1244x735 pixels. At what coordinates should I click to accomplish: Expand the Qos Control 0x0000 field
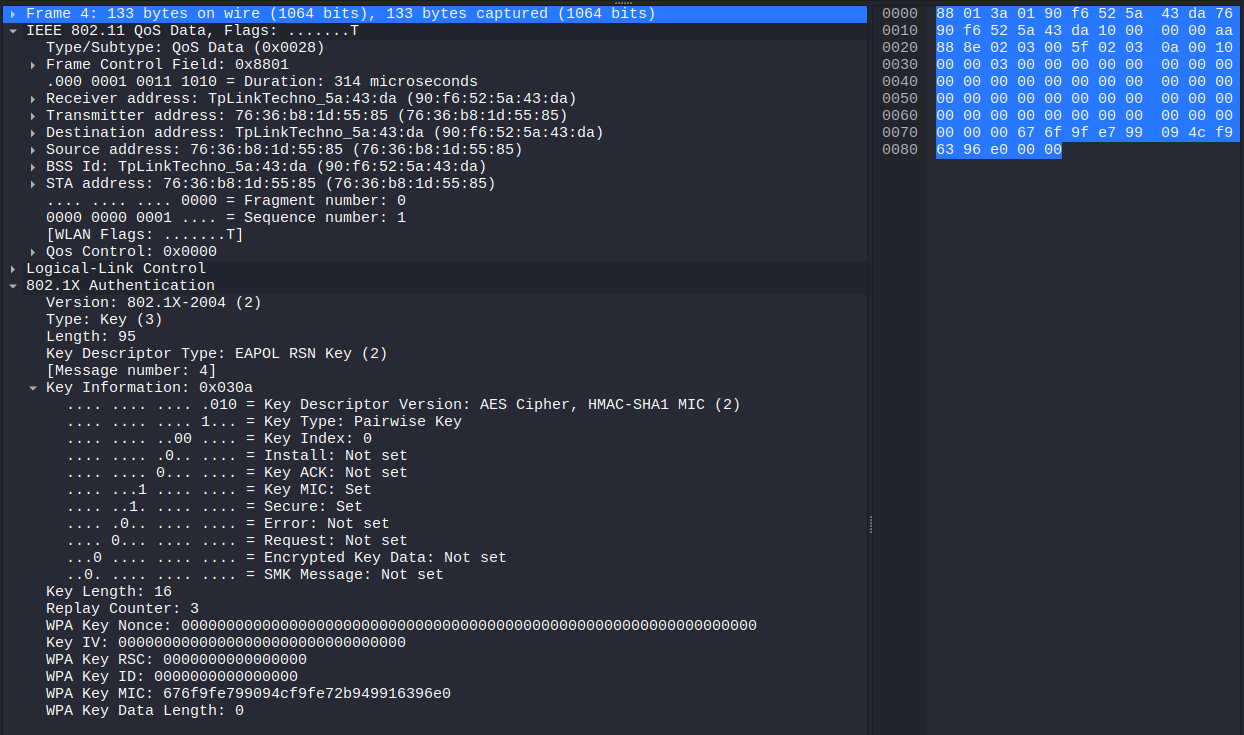click(x=34, y=252)
